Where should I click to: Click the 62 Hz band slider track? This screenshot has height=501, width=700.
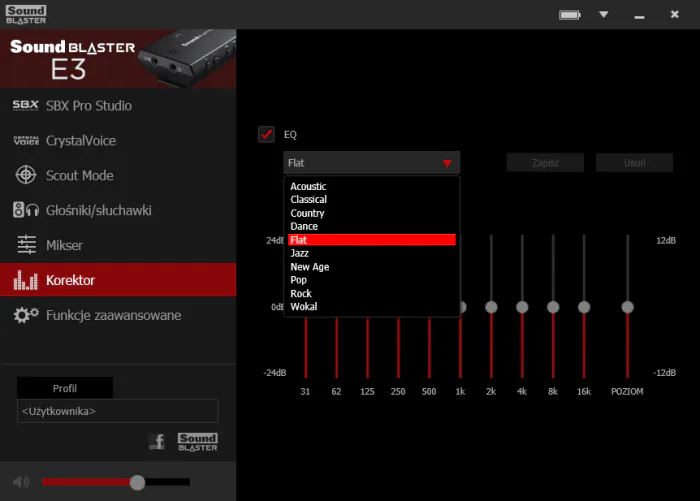coord(337,347)
